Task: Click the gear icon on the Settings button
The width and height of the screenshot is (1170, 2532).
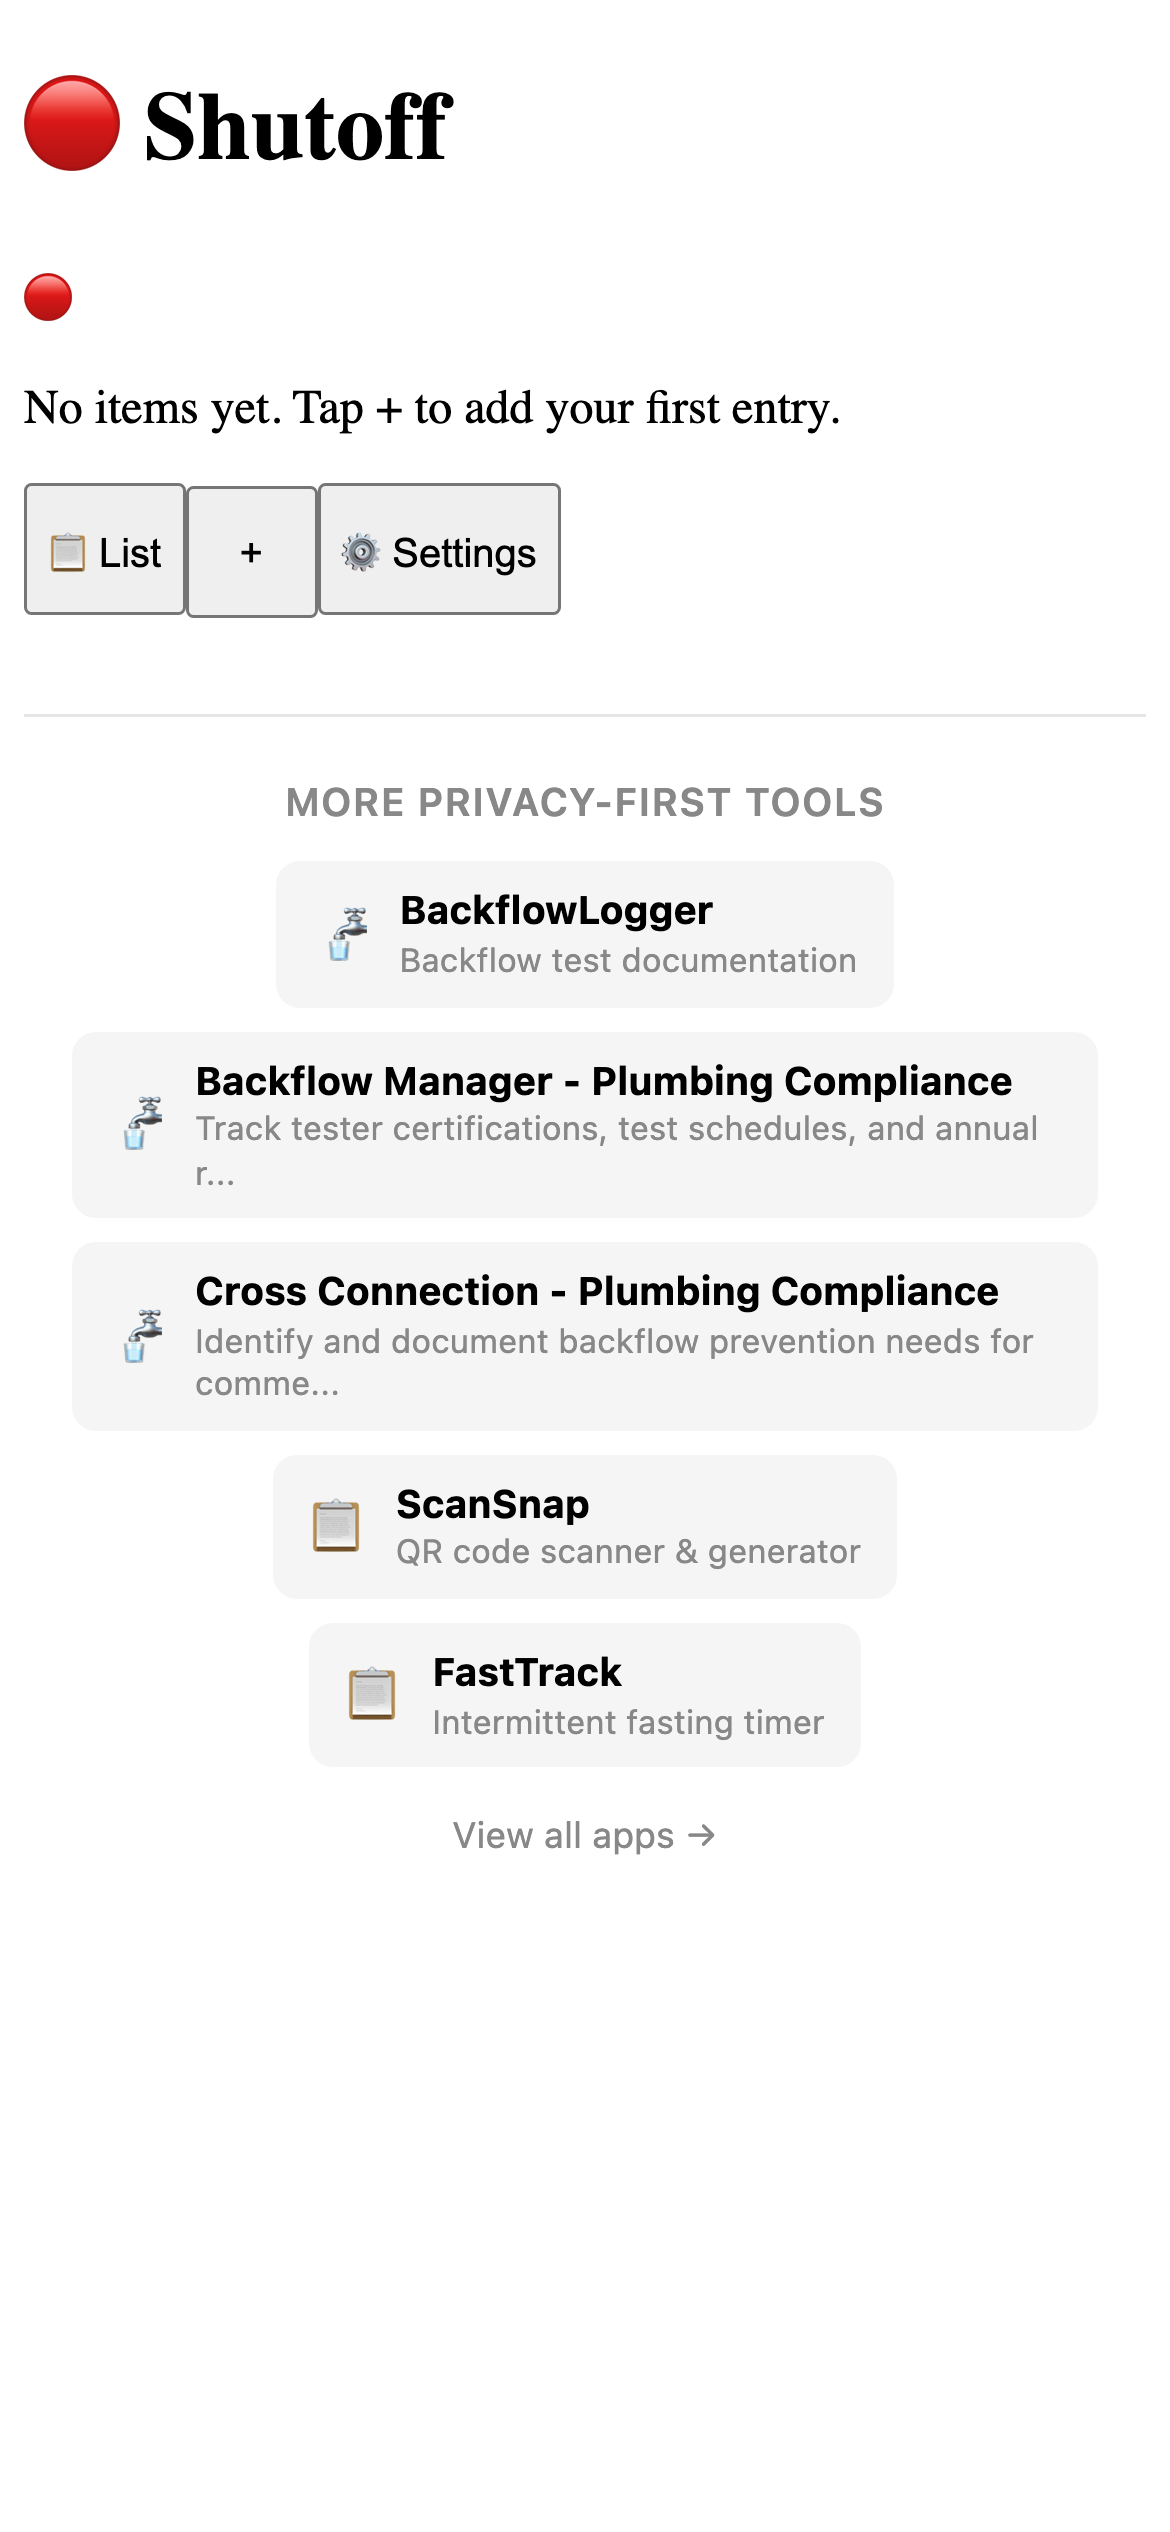Action: point(361,551)
